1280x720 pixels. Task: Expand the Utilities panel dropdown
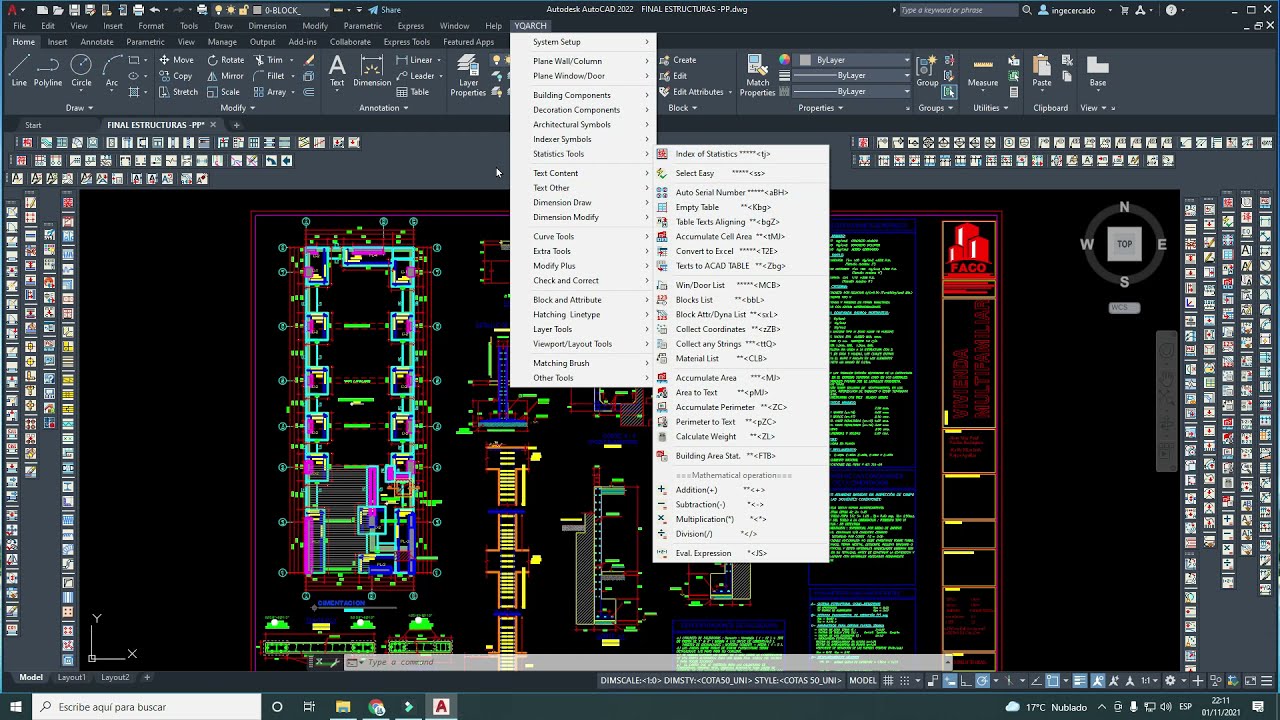[990, 108]
